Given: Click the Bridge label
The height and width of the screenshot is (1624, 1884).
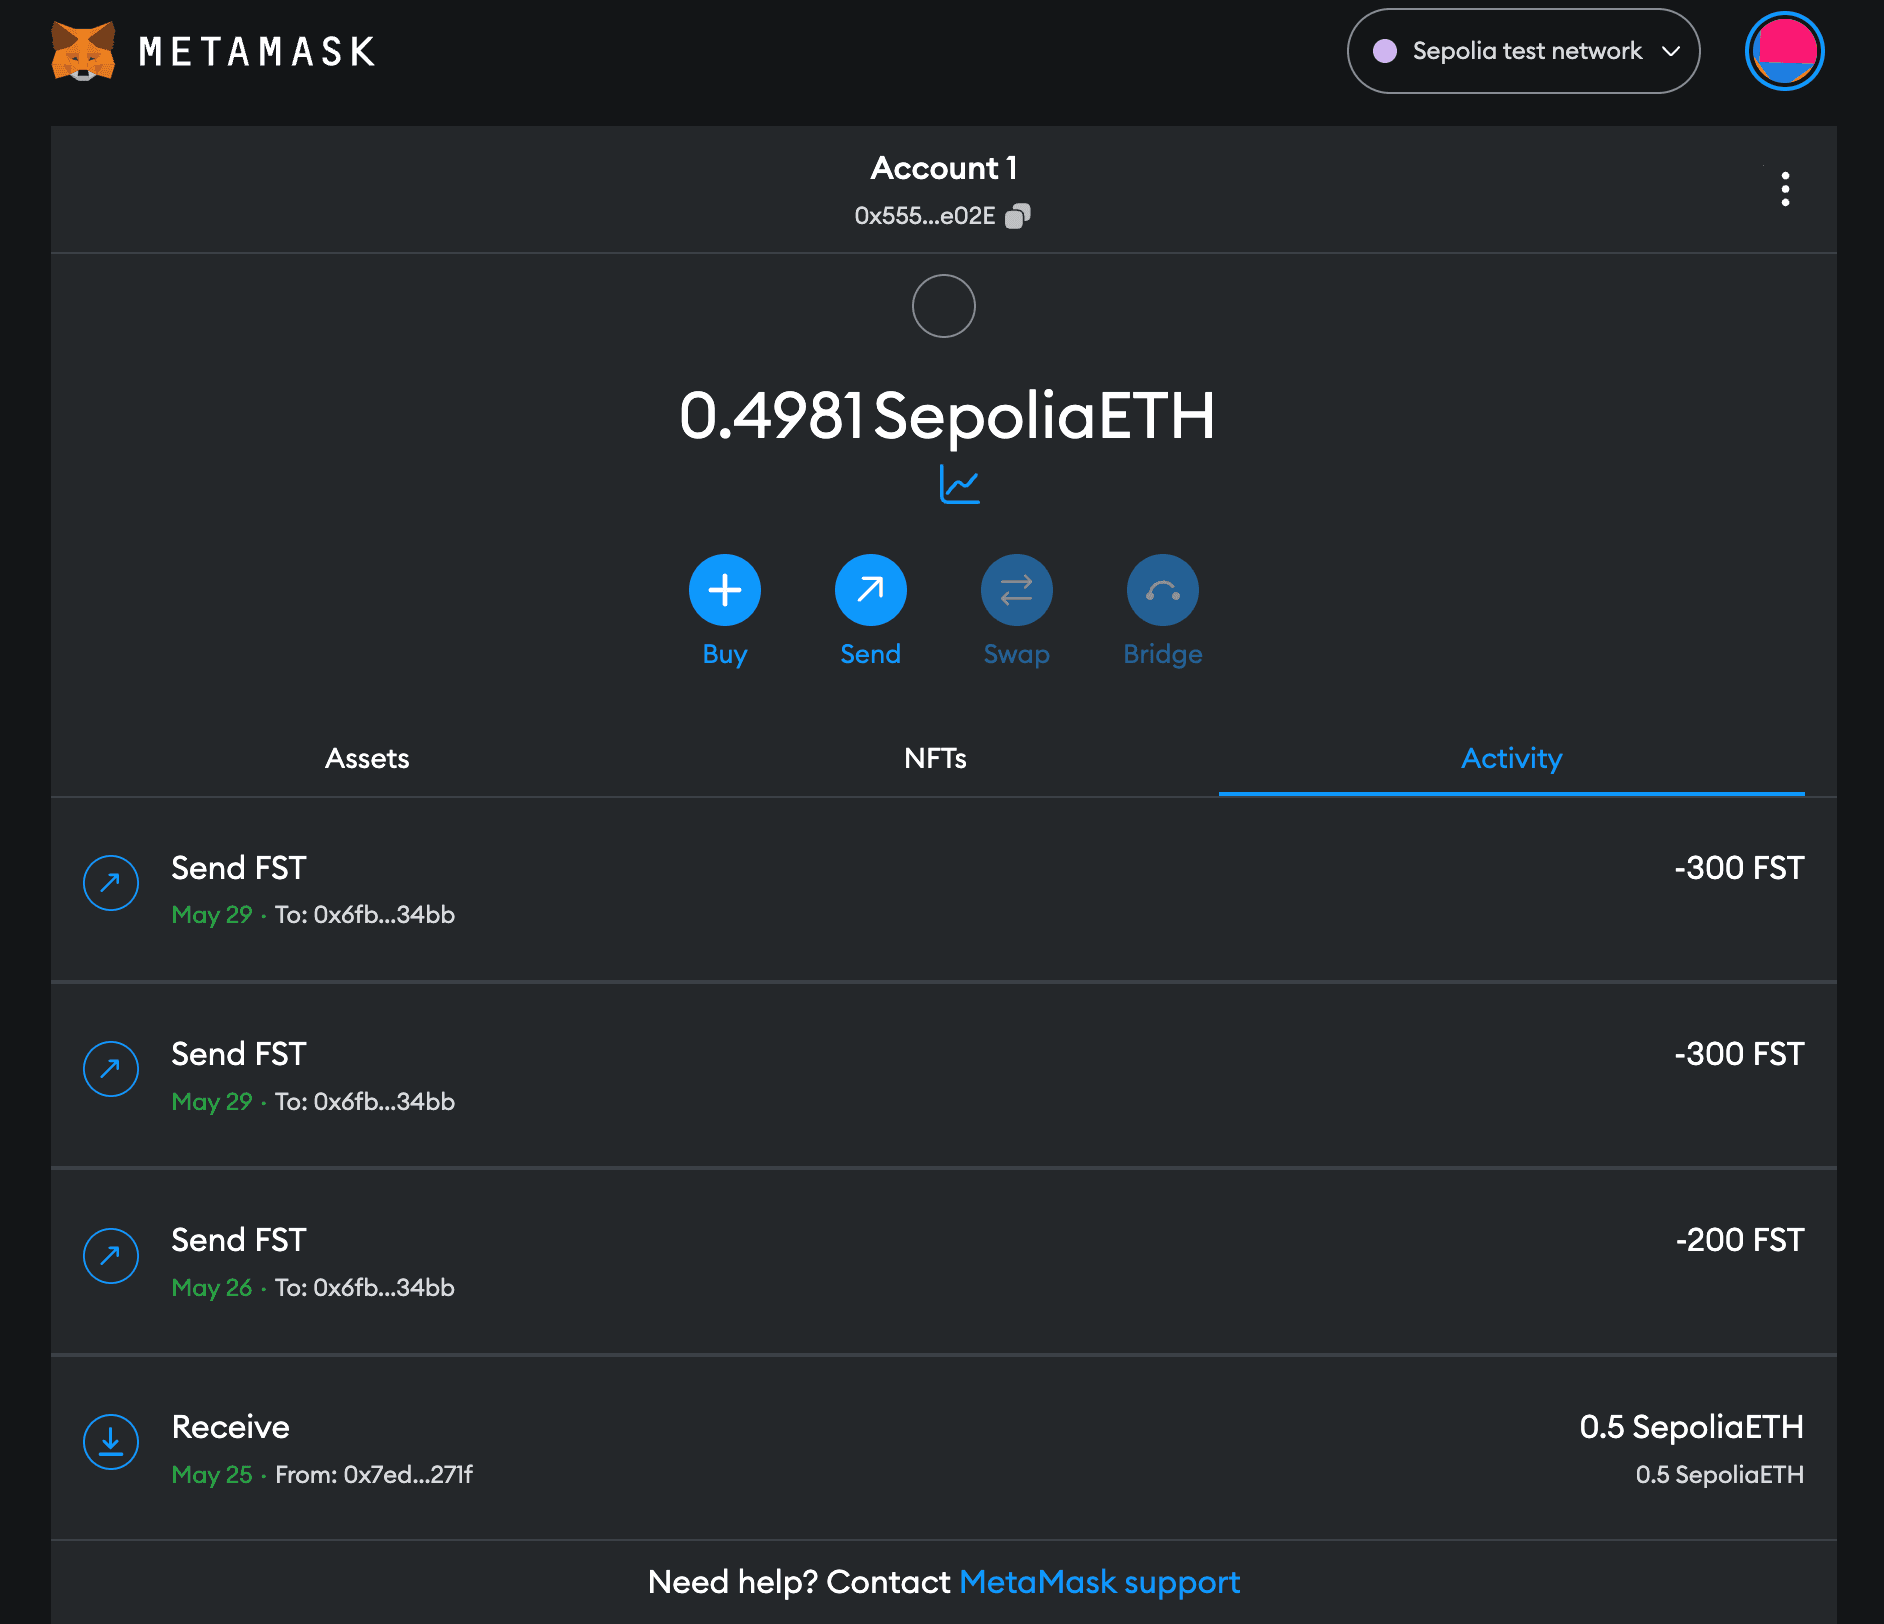Looking at the screenshot, I should point(1163,654).
